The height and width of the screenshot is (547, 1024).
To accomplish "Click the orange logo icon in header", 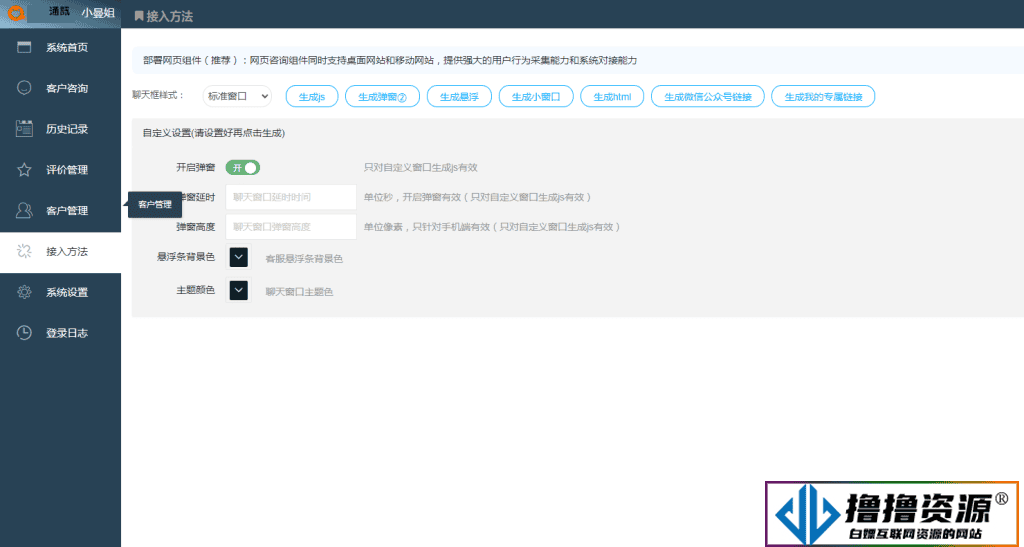I will click(15, 12).
